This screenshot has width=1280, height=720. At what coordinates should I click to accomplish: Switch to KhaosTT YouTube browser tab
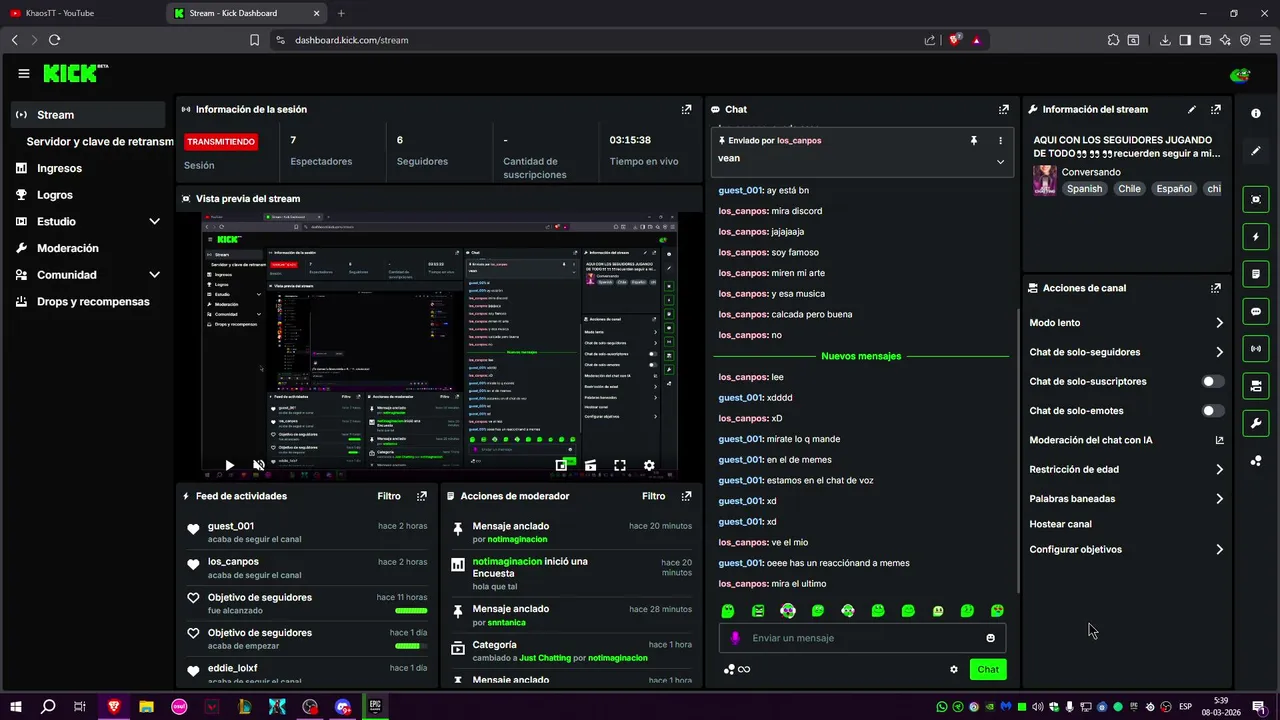point(82,13)
